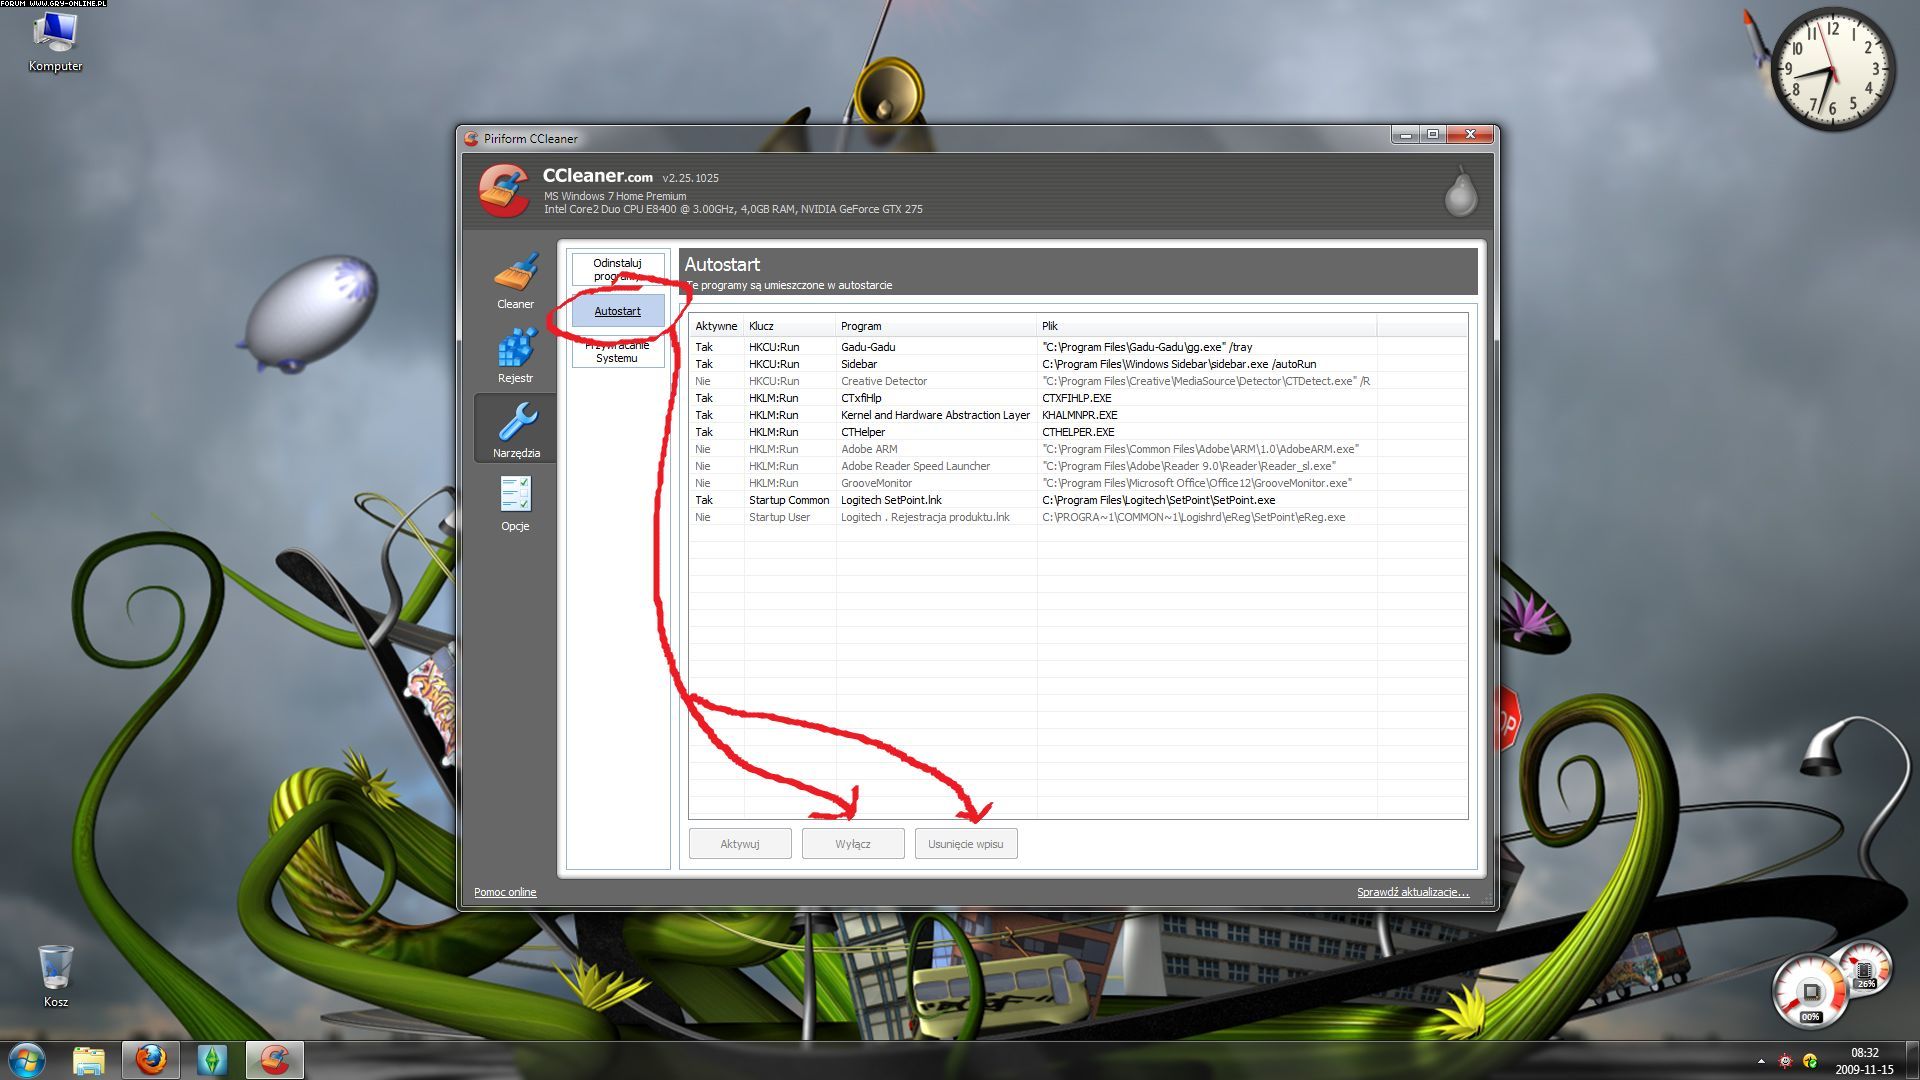Open the Odinstaluj programy tab

click(617, 269)
